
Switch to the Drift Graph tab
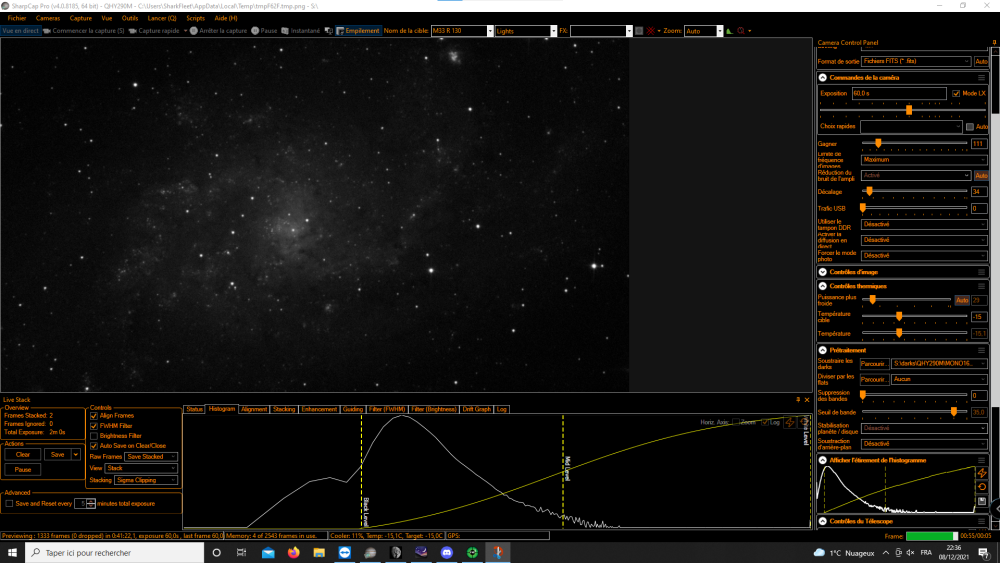[x=476, y=409]
